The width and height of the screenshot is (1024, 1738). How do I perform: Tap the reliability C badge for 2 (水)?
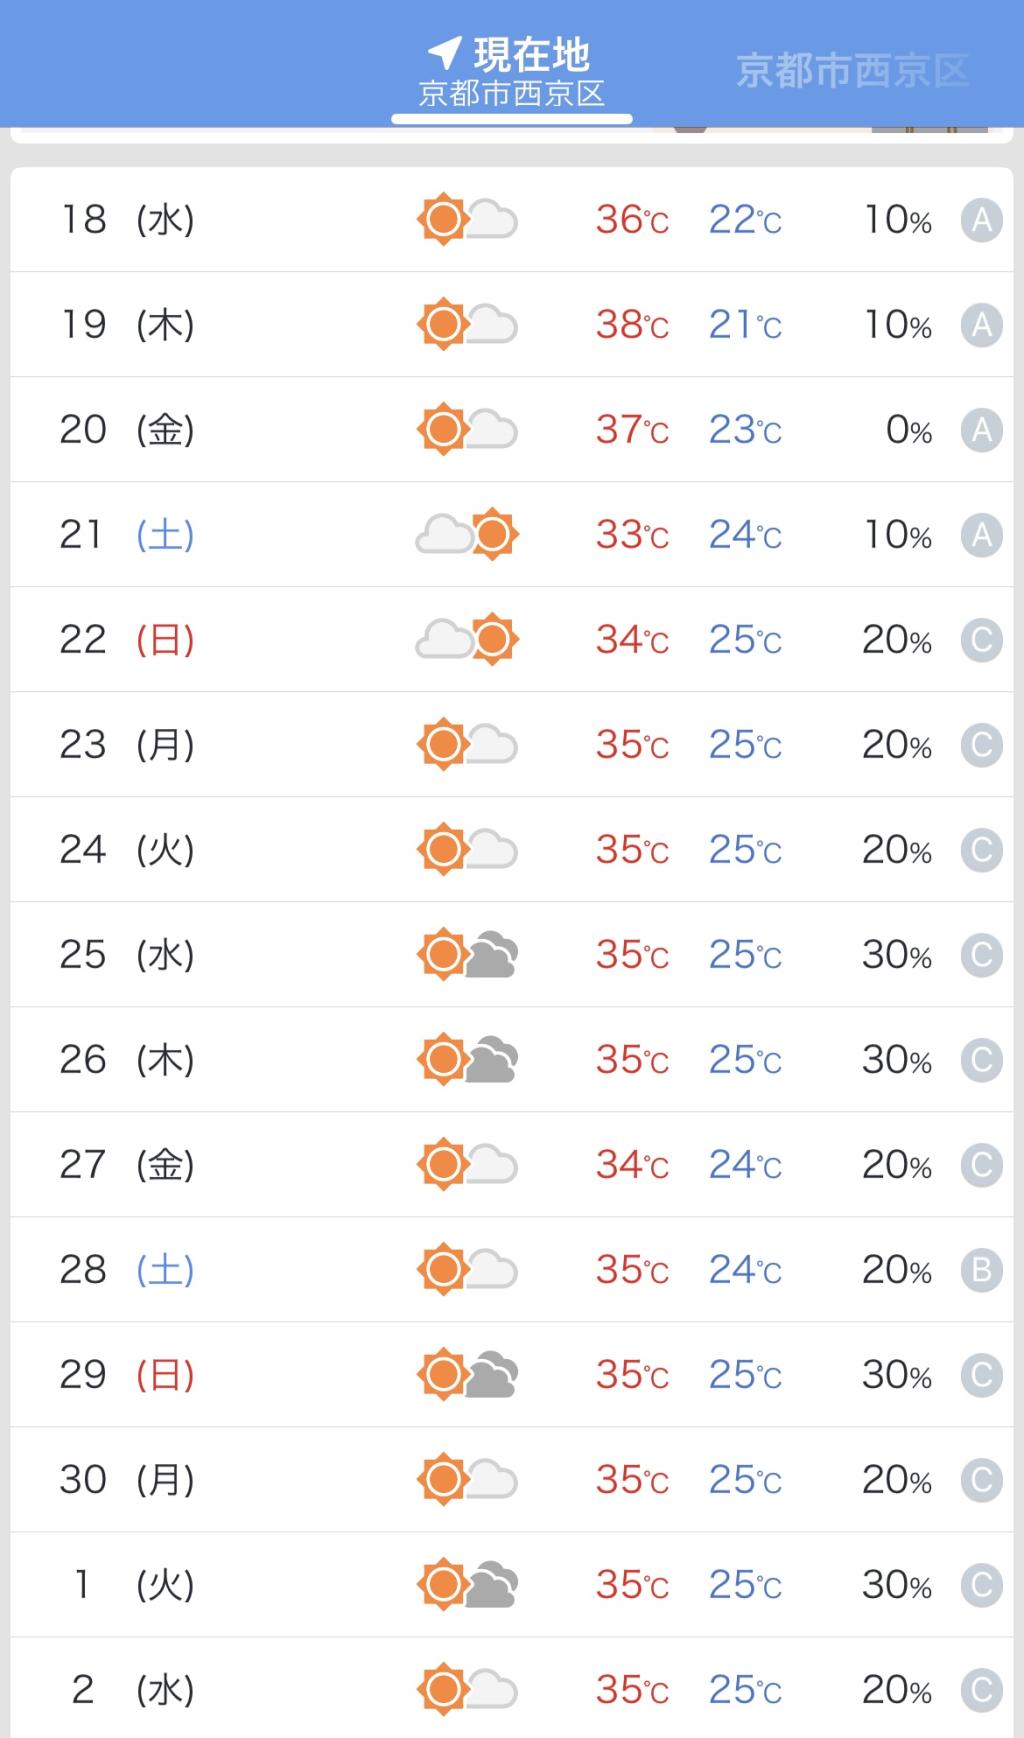pyautogui.click(x=981, y=1690)
